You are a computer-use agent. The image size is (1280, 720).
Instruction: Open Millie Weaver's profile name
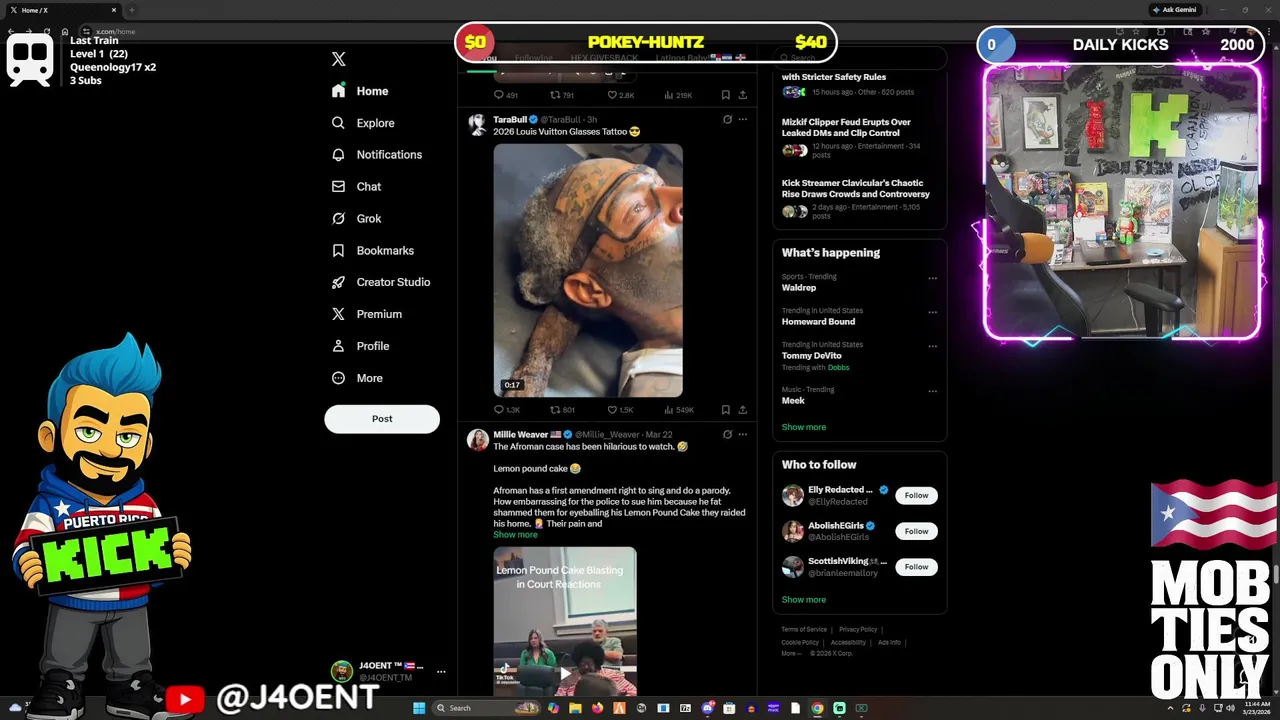tap(520, 434)
